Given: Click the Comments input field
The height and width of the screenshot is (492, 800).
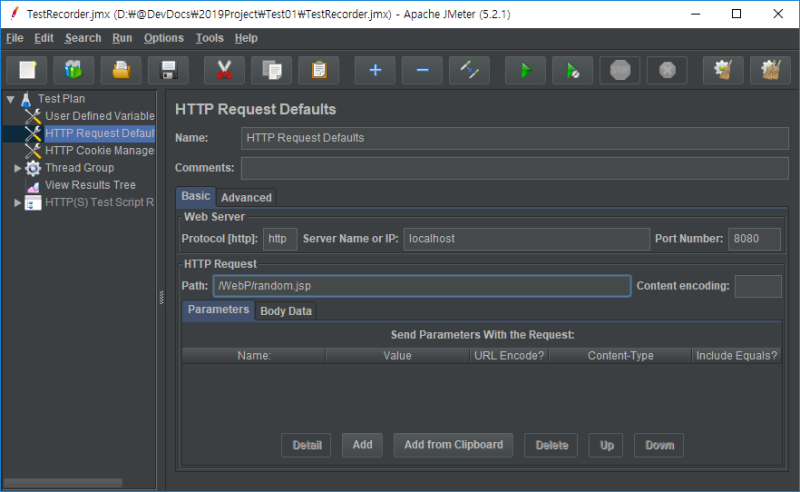Looking at the screenshot, I should (x=515, y=168).
